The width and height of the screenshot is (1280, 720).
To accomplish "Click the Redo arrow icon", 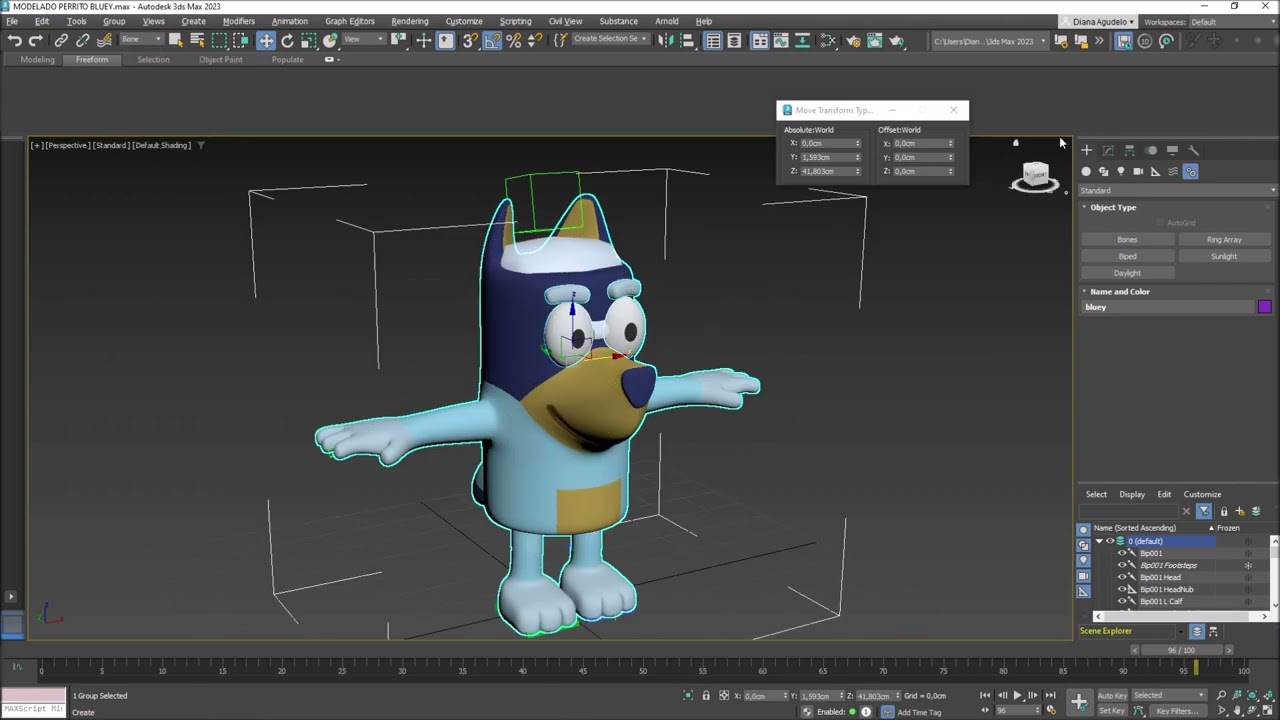I will (x=36, y=40).
